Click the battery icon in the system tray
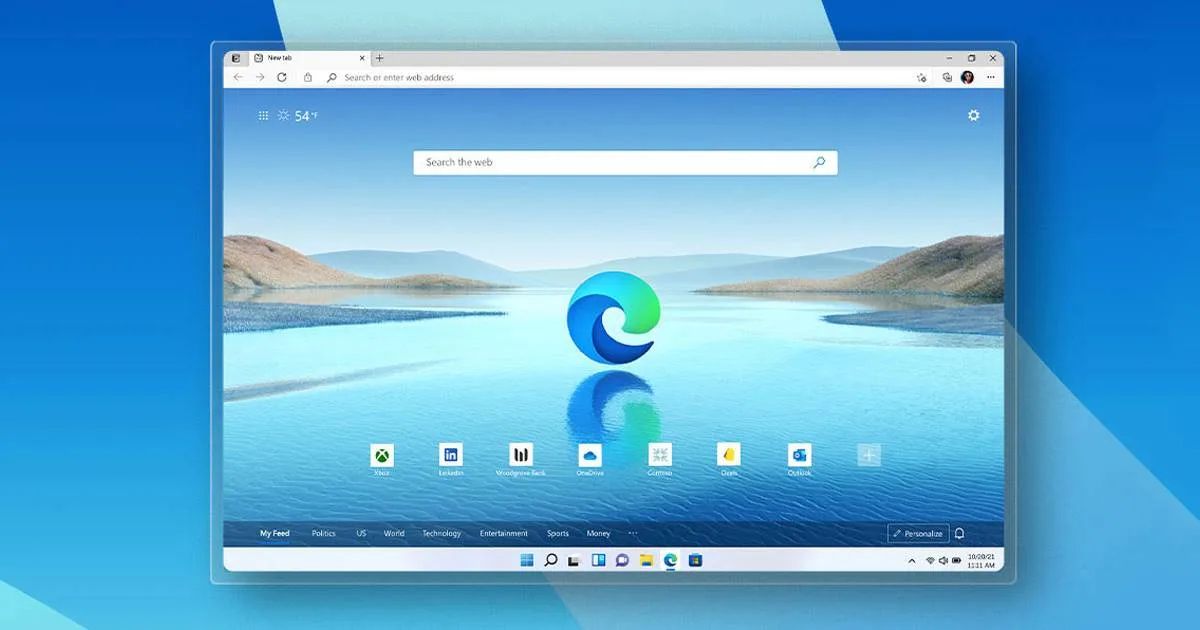 pos(957,561)
